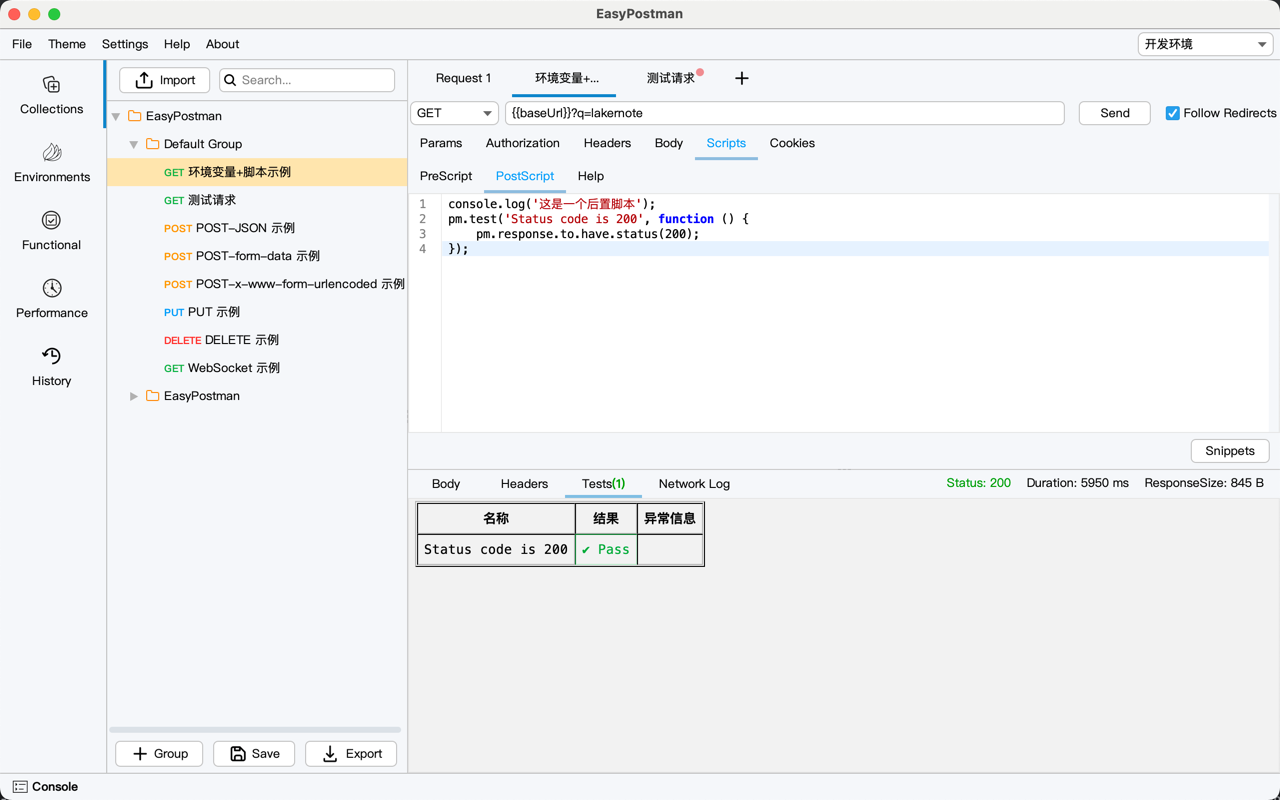Screen dimensions: 1280x800
Task: Click the Send button
Action: click(1115, 113)
